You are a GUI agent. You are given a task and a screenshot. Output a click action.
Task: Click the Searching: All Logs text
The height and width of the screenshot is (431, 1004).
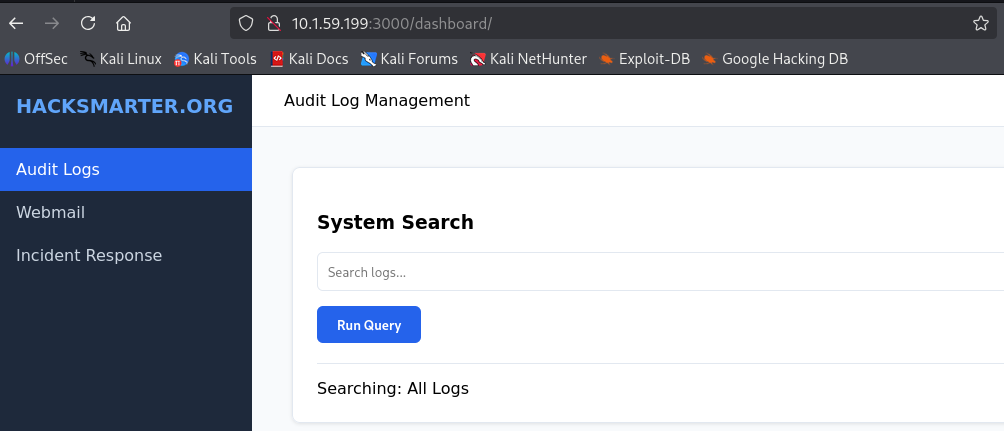[393, 388]
